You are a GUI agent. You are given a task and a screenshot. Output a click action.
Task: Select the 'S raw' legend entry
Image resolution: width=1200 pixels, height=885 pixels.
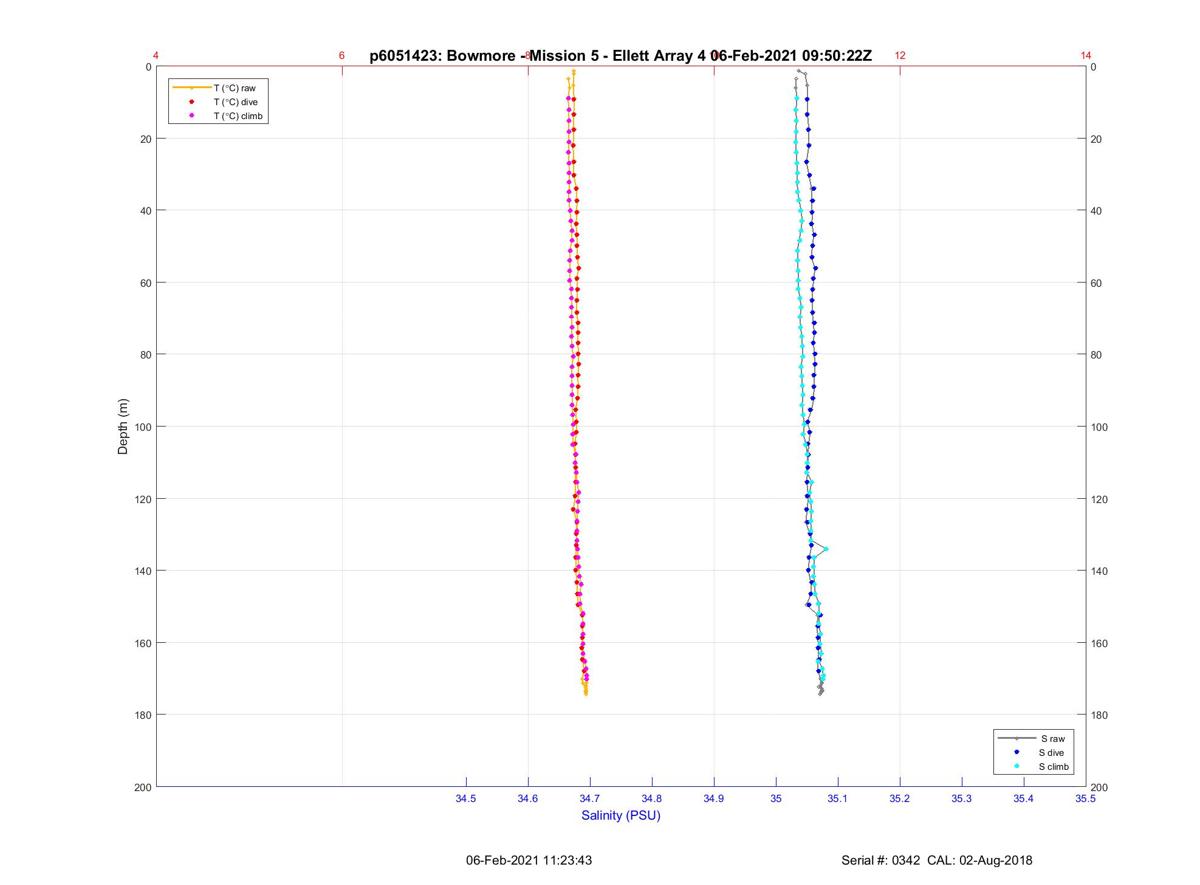[1034, 738]
